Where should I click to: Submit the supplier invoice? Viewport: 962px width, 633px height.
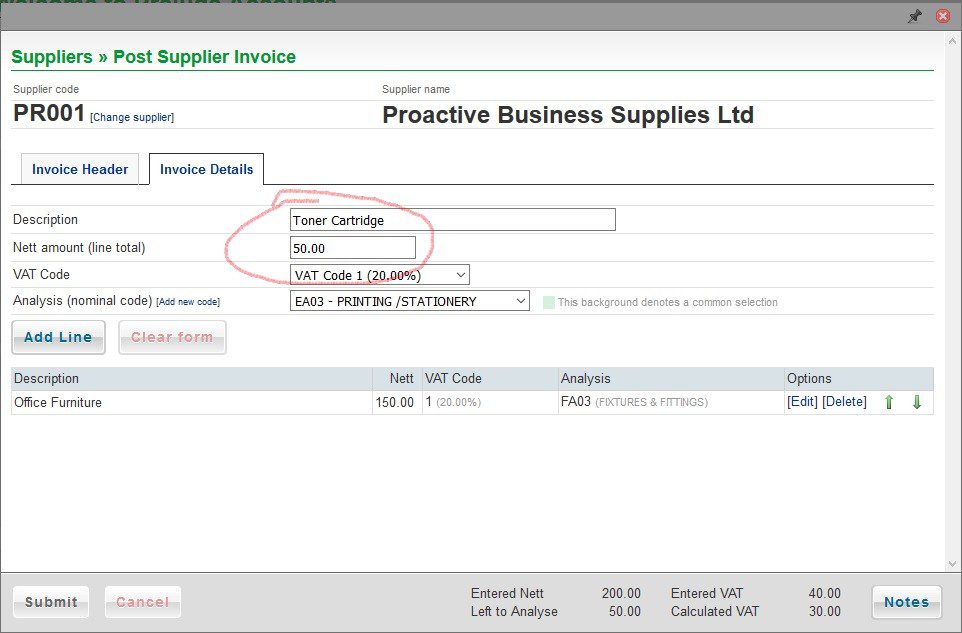click(51, 602)
